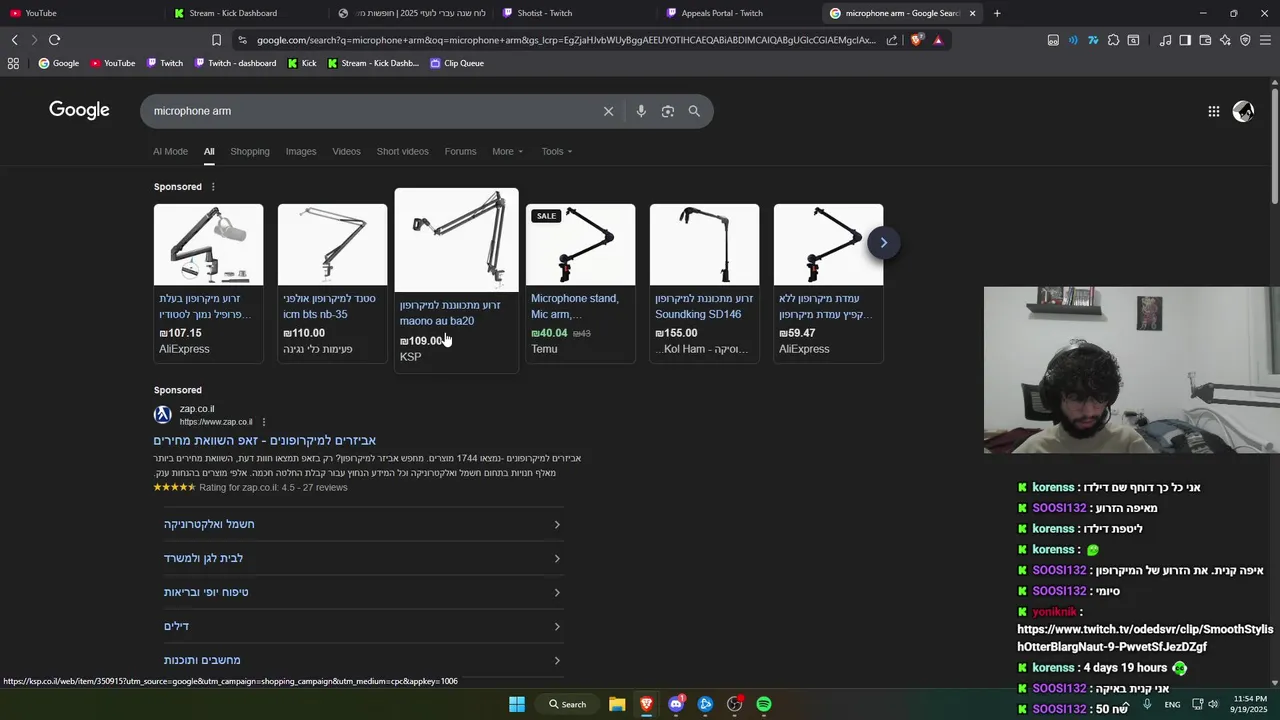The width and height of the screenshot is (1280, 720).
Task: Expand לבית לגן ולמשרד sitelink row
Action: [x=362, y=558]
